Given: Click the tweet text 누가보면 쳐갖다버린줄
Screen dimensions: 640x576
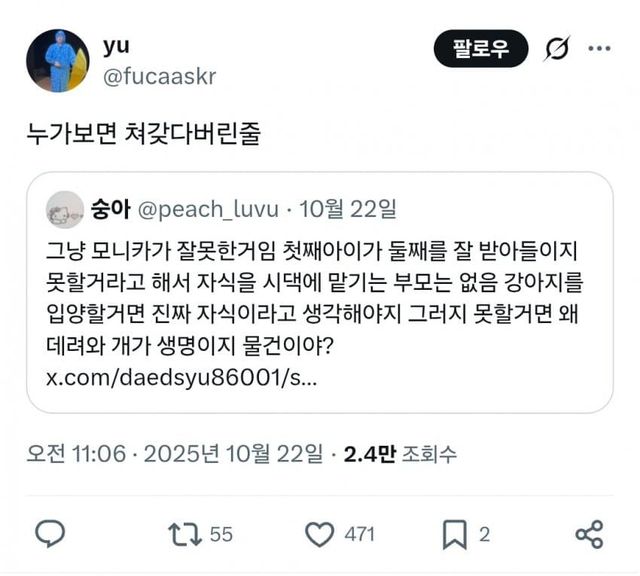Looking at the screenshot, I should [144, 135].
